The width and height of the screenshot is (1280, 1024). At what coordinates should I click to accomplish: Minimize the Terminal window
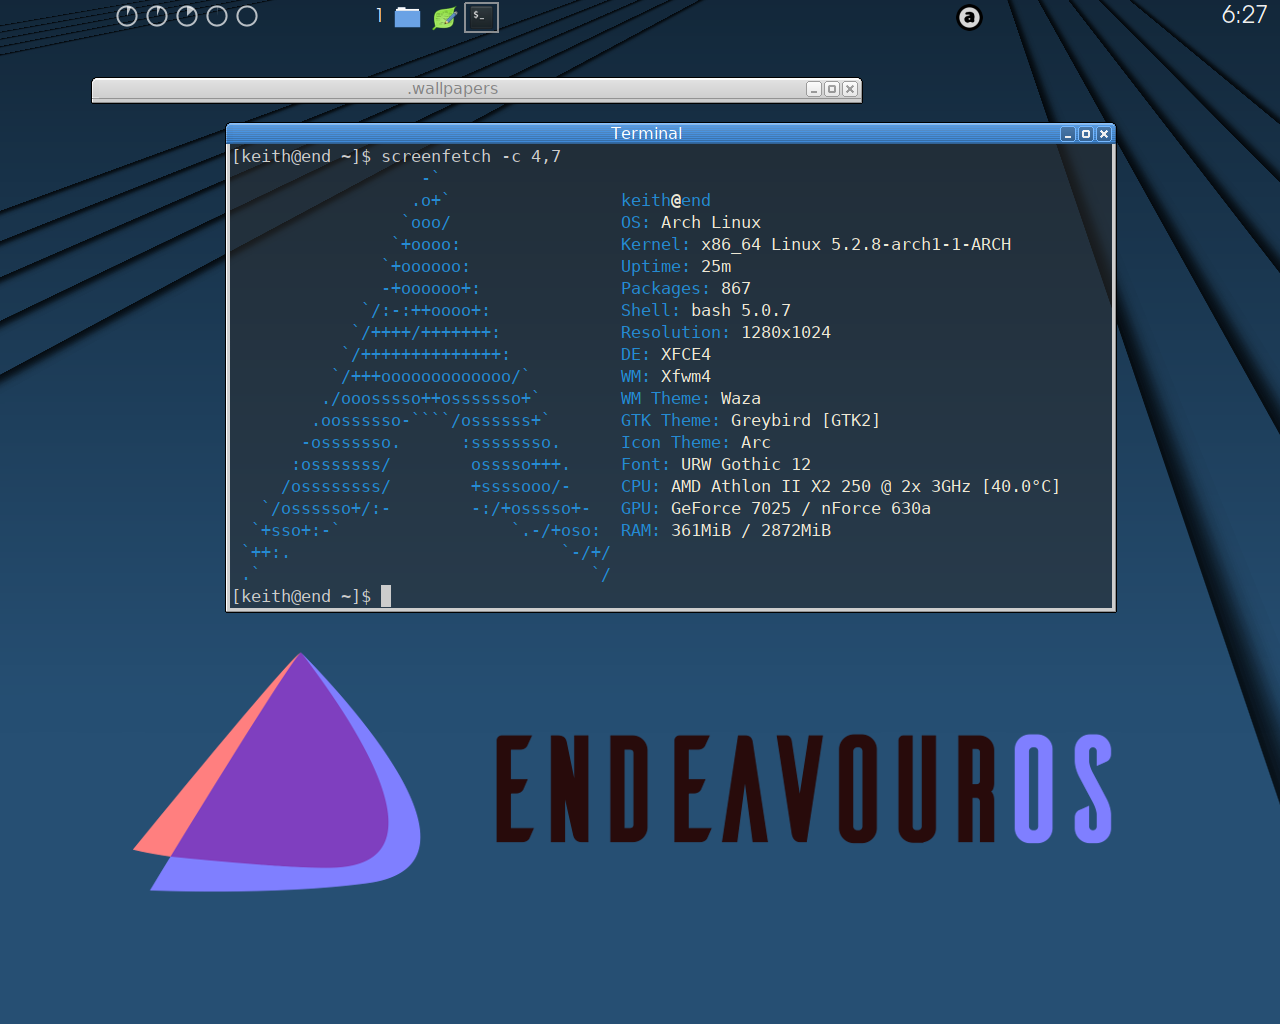[x=1068, y=134]
